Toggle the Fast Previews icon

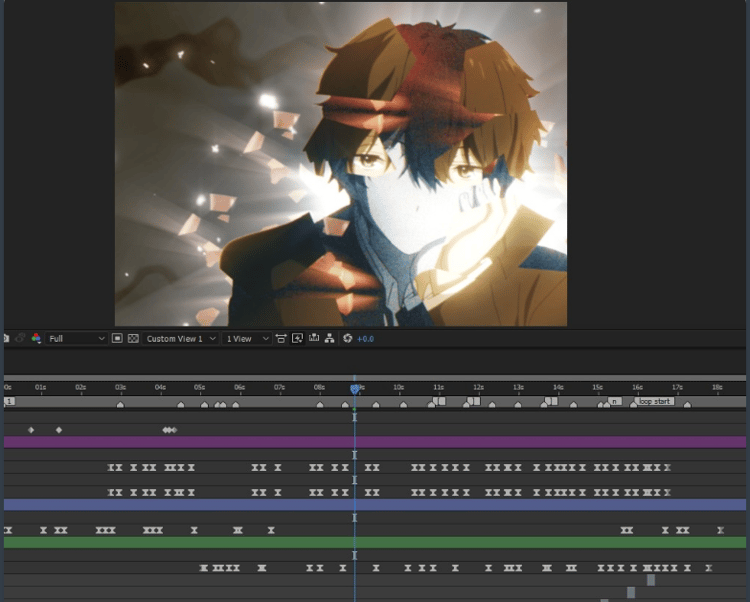pos(298,339)
